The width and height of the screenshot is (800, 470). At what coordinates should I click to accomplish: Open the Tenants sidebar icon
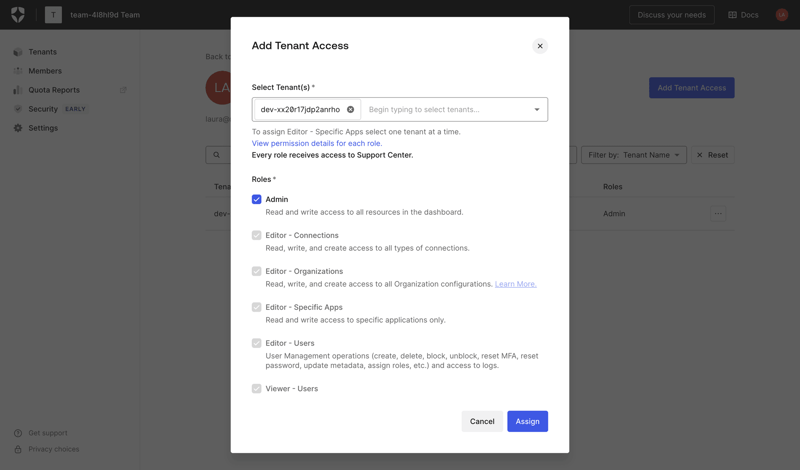(x=18, y=52)
